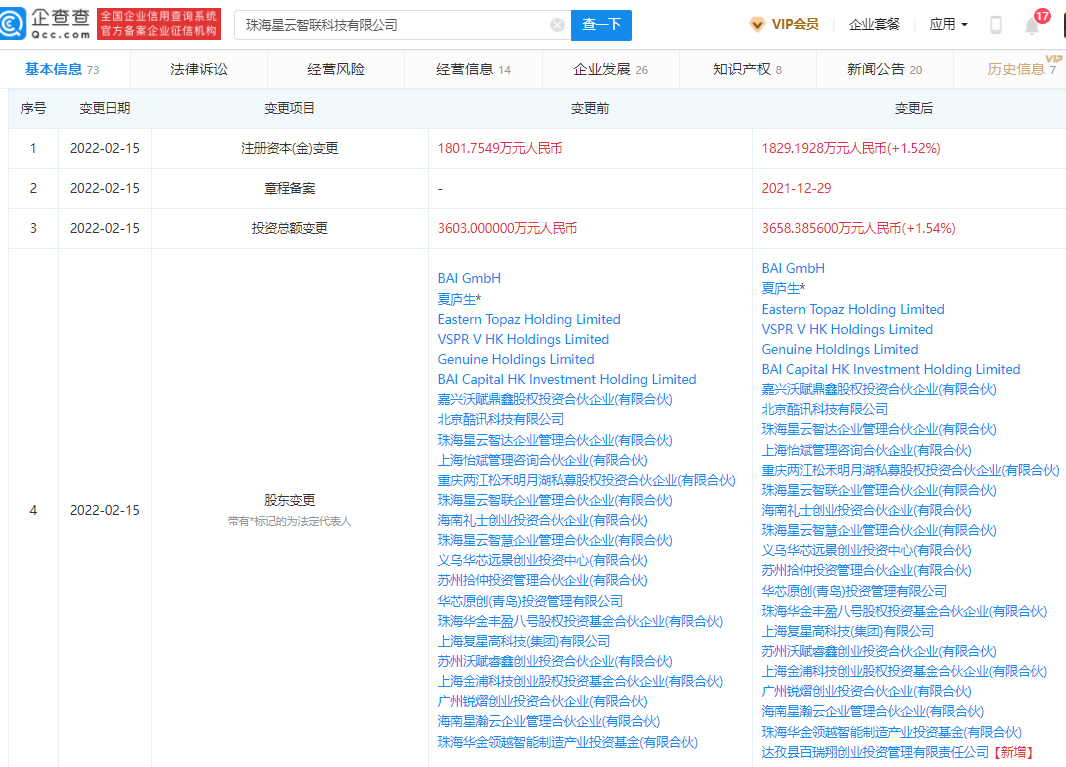Open 珠海星云智慧企业管理合伙企业 in 变更后

coord(879,530)
